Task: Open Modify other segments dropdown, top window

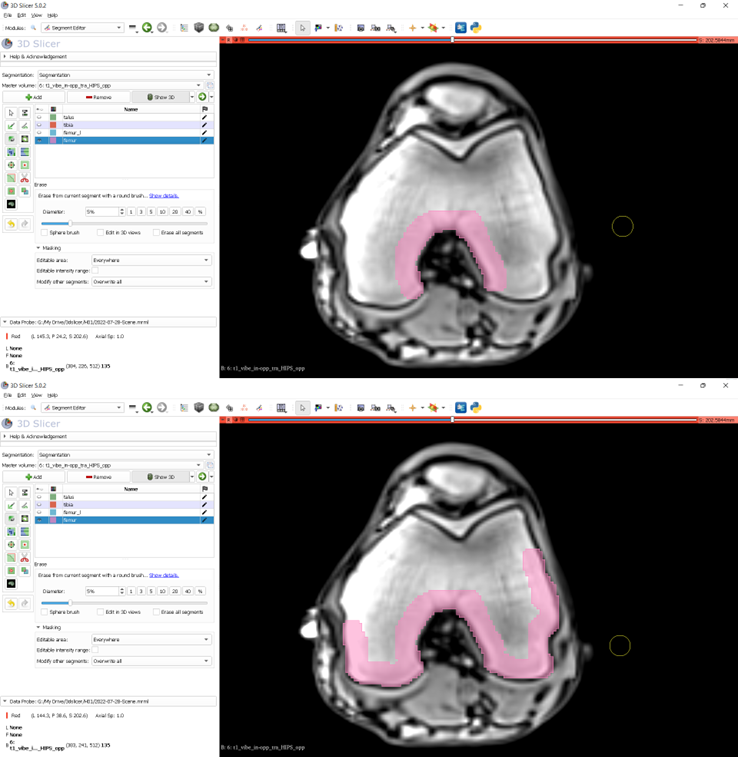Action: click(151, 281)
